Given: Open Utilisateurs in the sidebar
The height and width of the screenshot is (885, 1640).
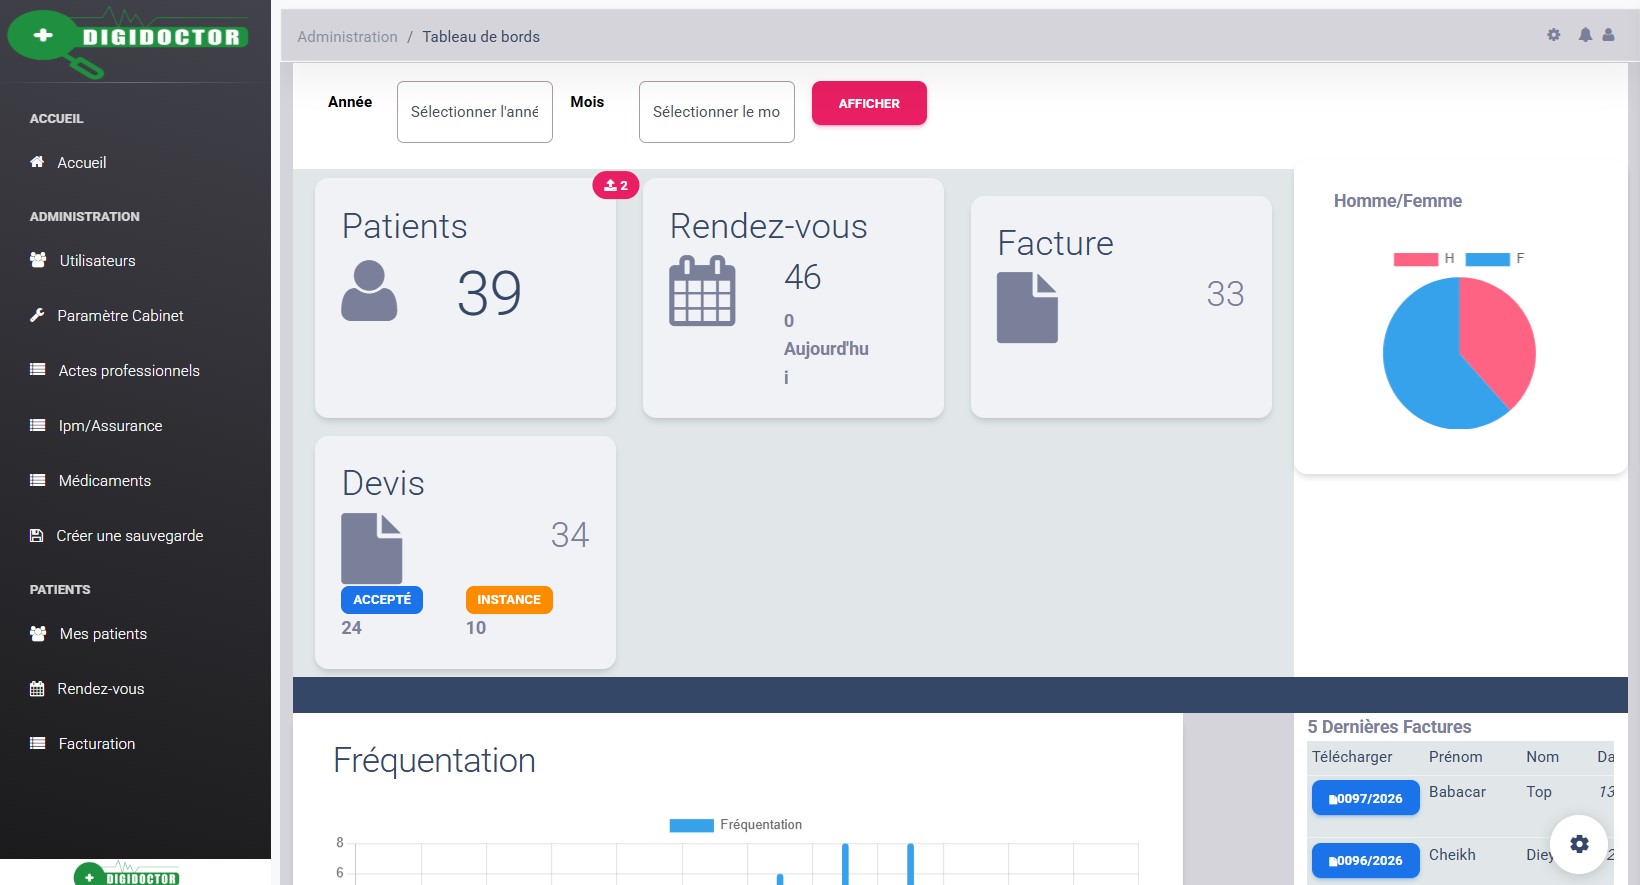Looking at the screenshot, I should (x=97, y=261).
